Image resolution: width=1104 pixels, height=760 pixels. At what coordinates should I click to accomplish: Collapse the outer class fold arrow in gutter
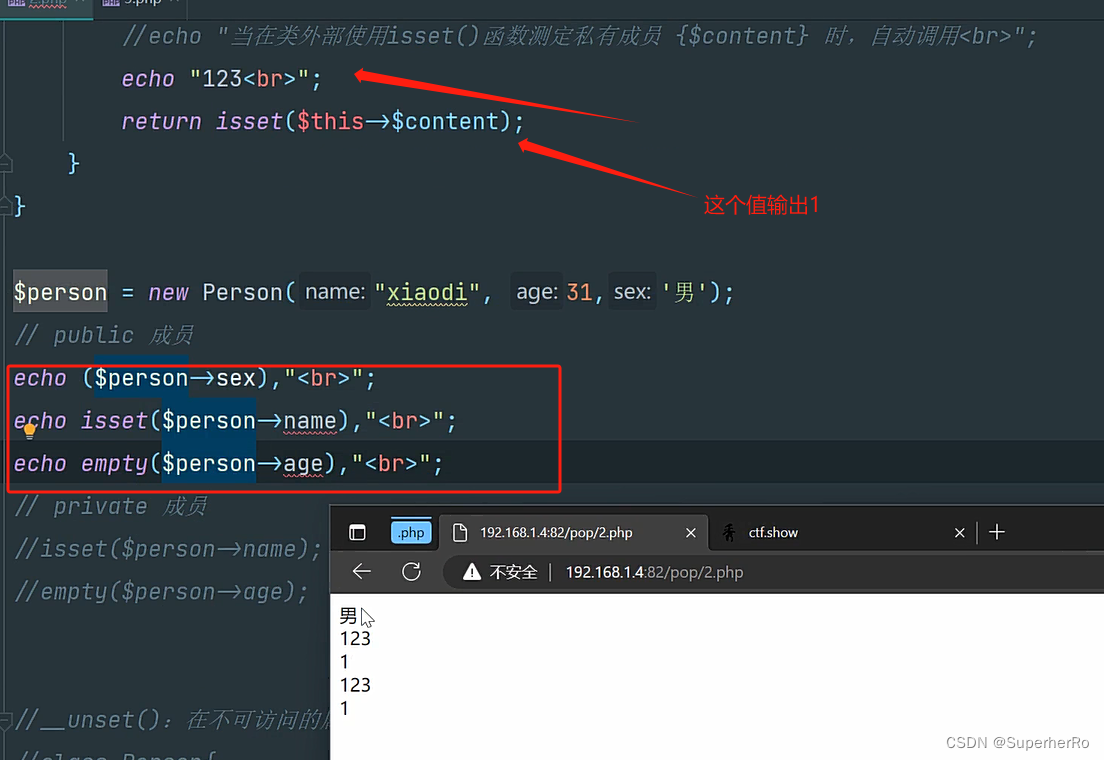tap(5, 206)
